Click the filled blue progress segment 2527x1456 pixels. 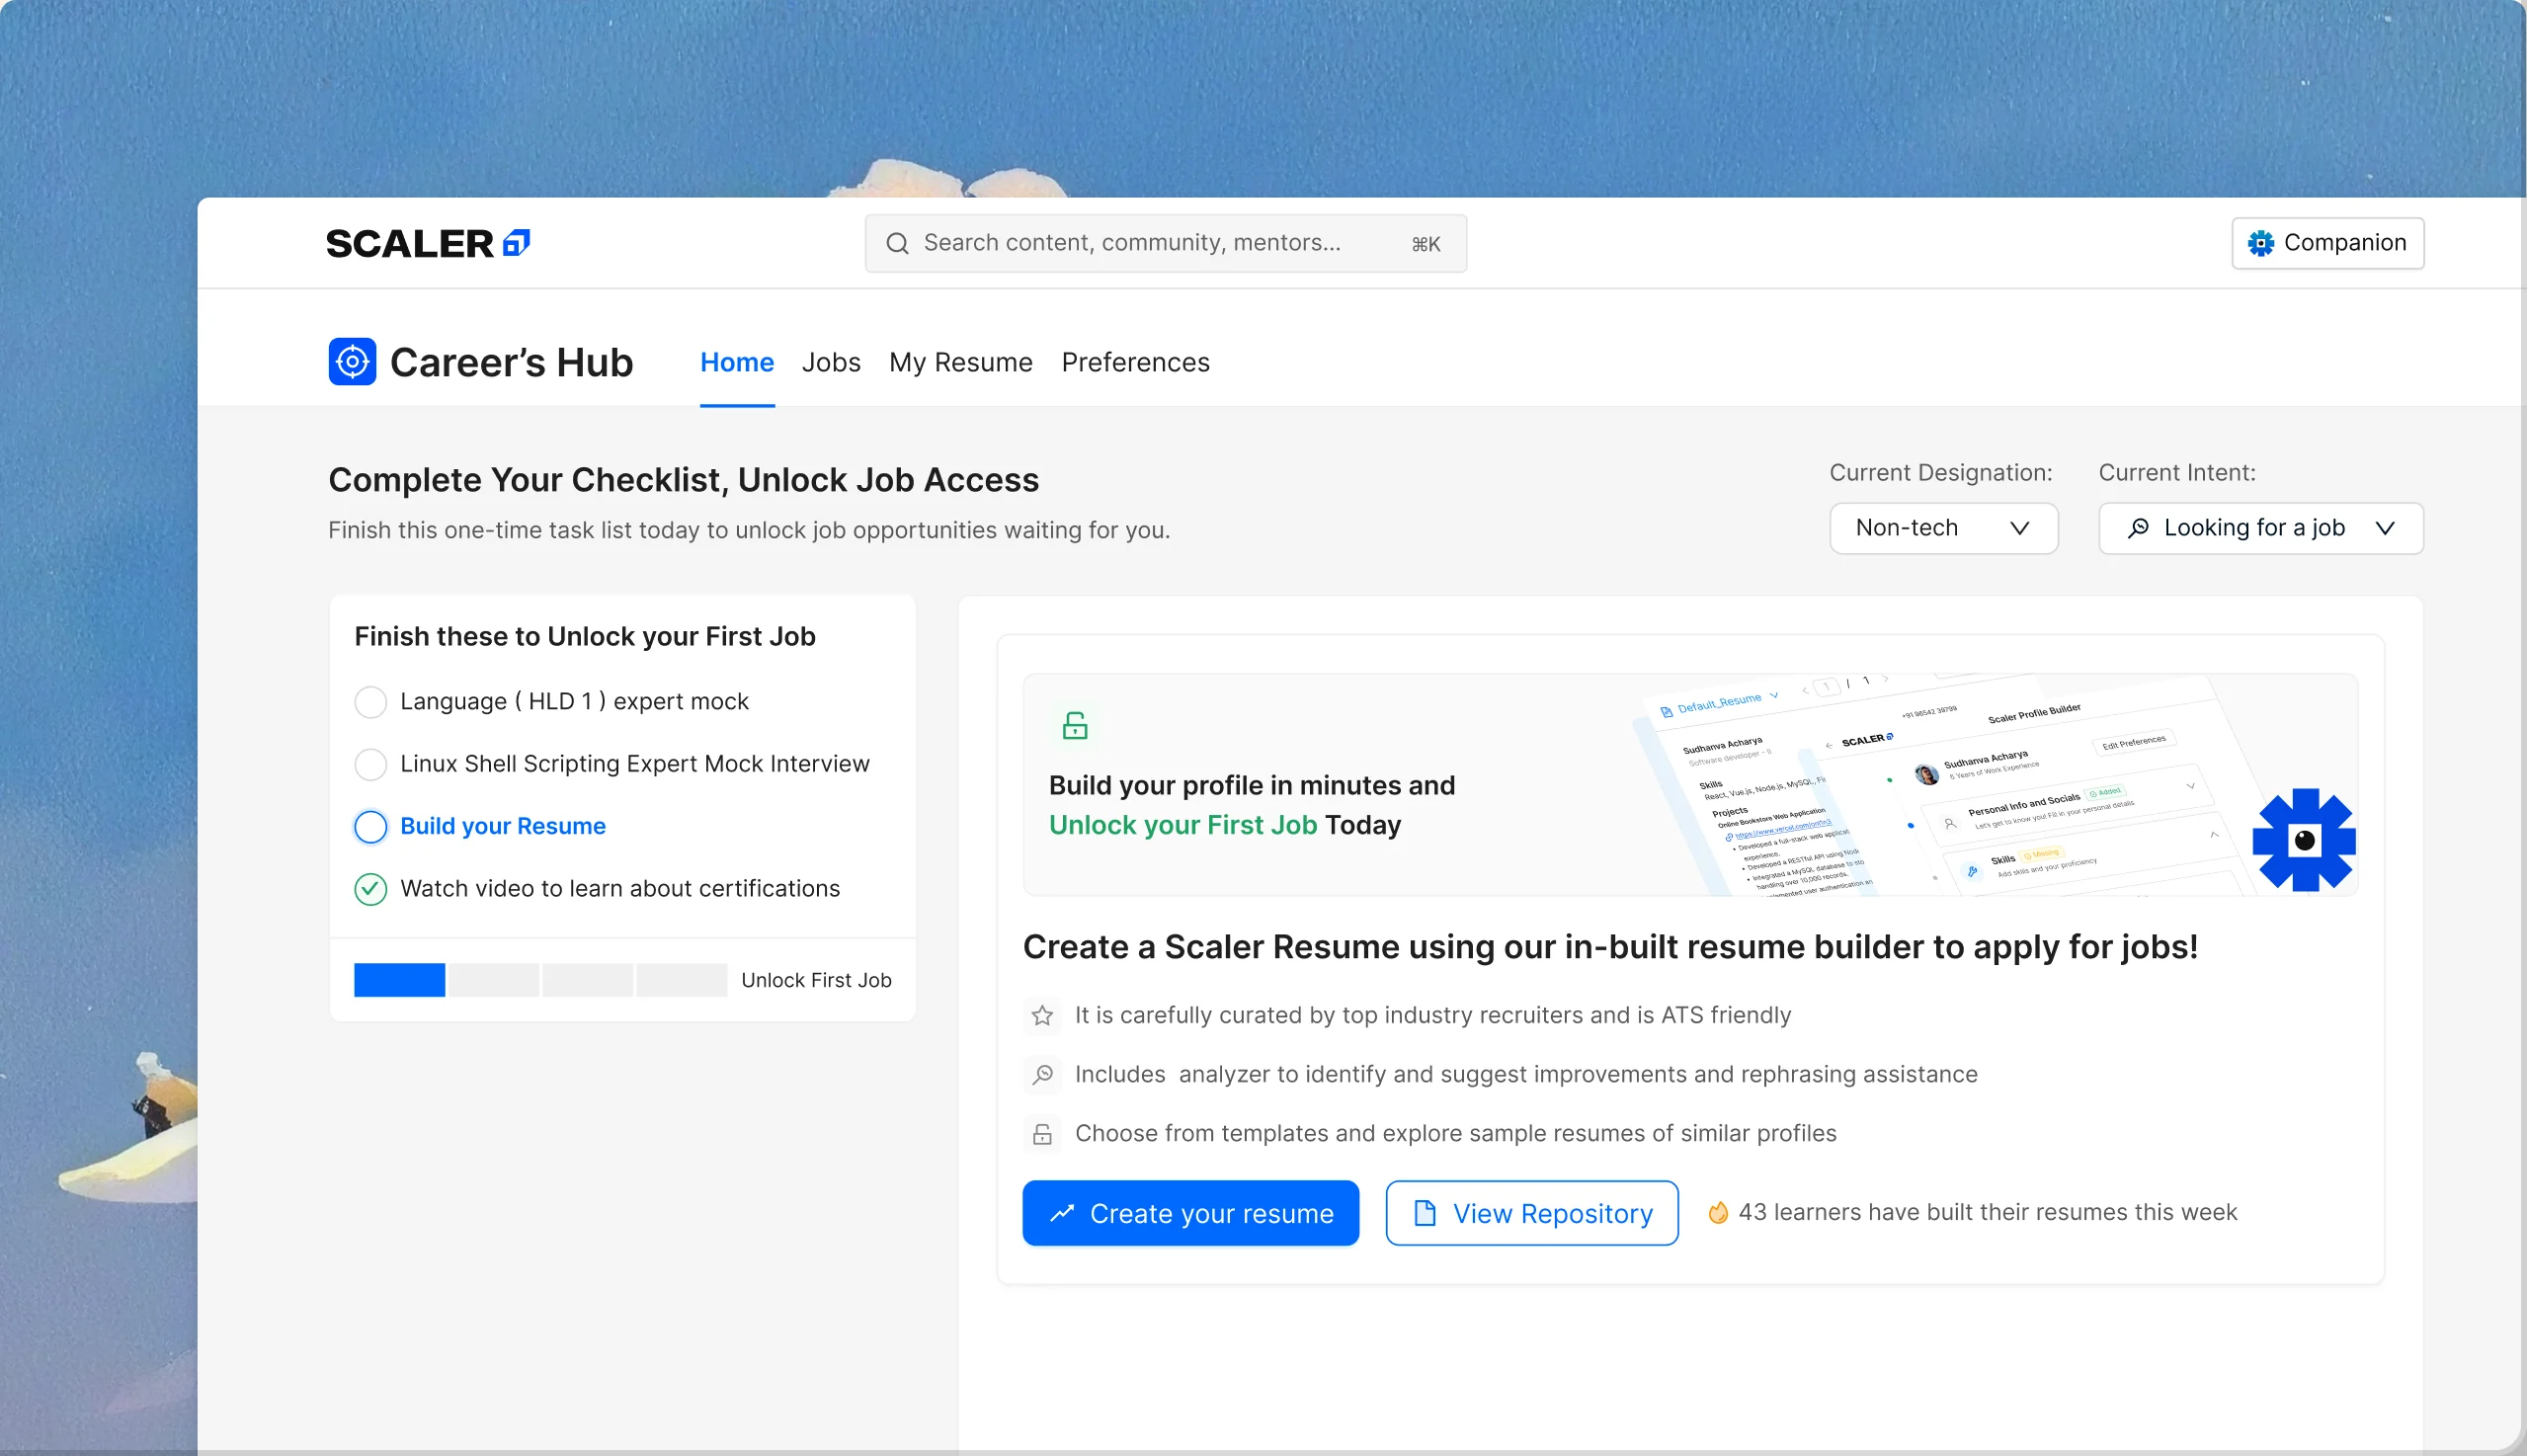tap(399, 980)
